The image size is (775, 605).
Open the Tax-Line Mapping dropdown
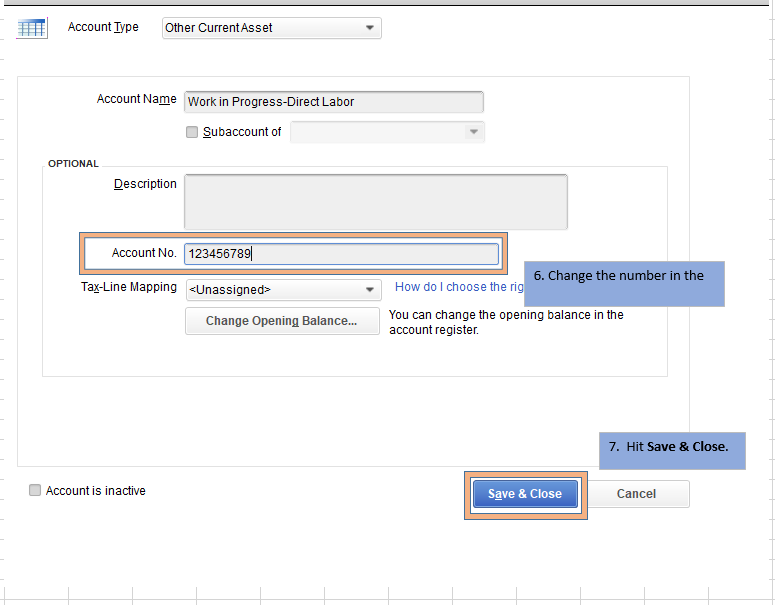point(283,290)
